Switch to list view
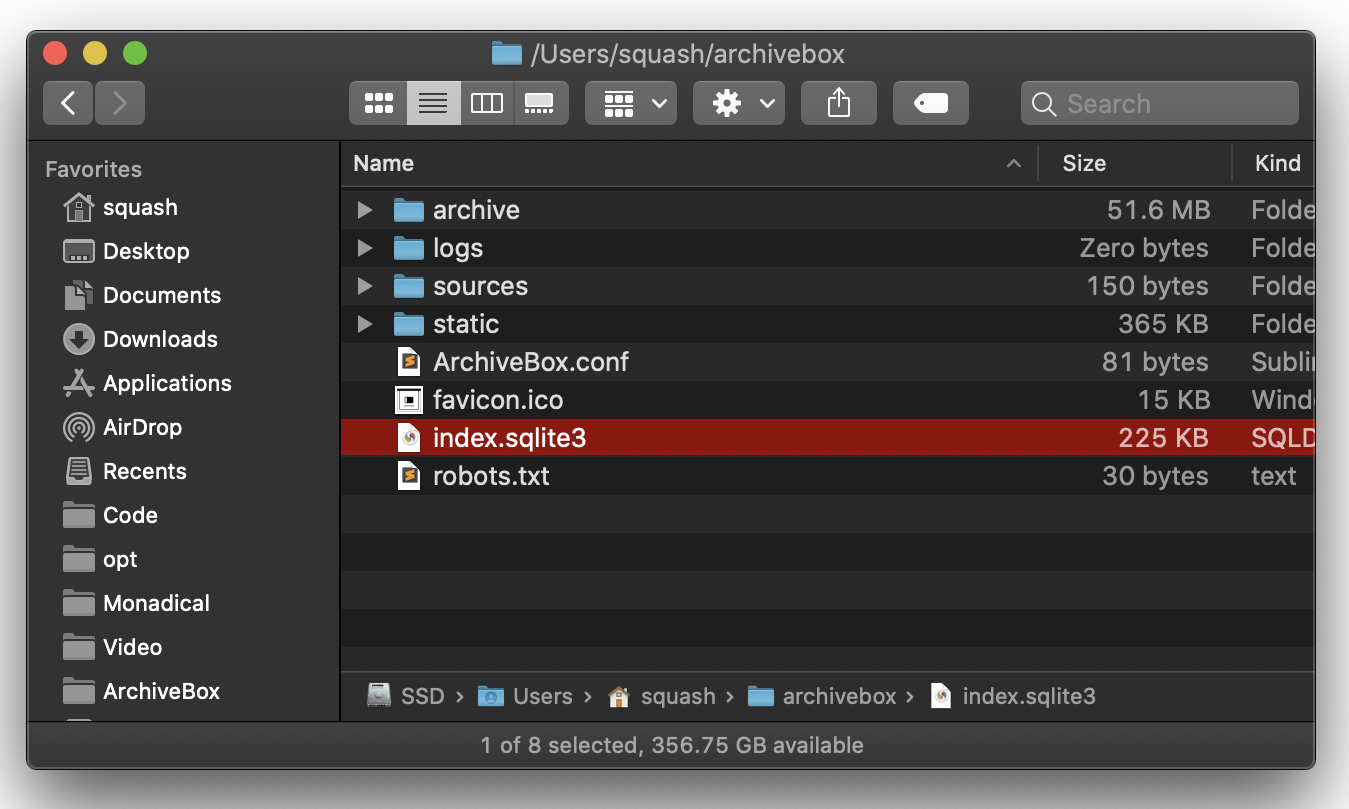The width and height of the screenshot is (1349, 809). coord(433,103)
